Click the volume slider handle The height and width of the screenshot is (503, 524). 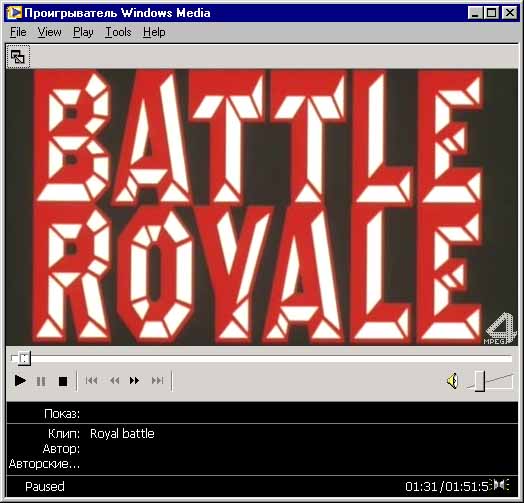[x=480, y=381]
